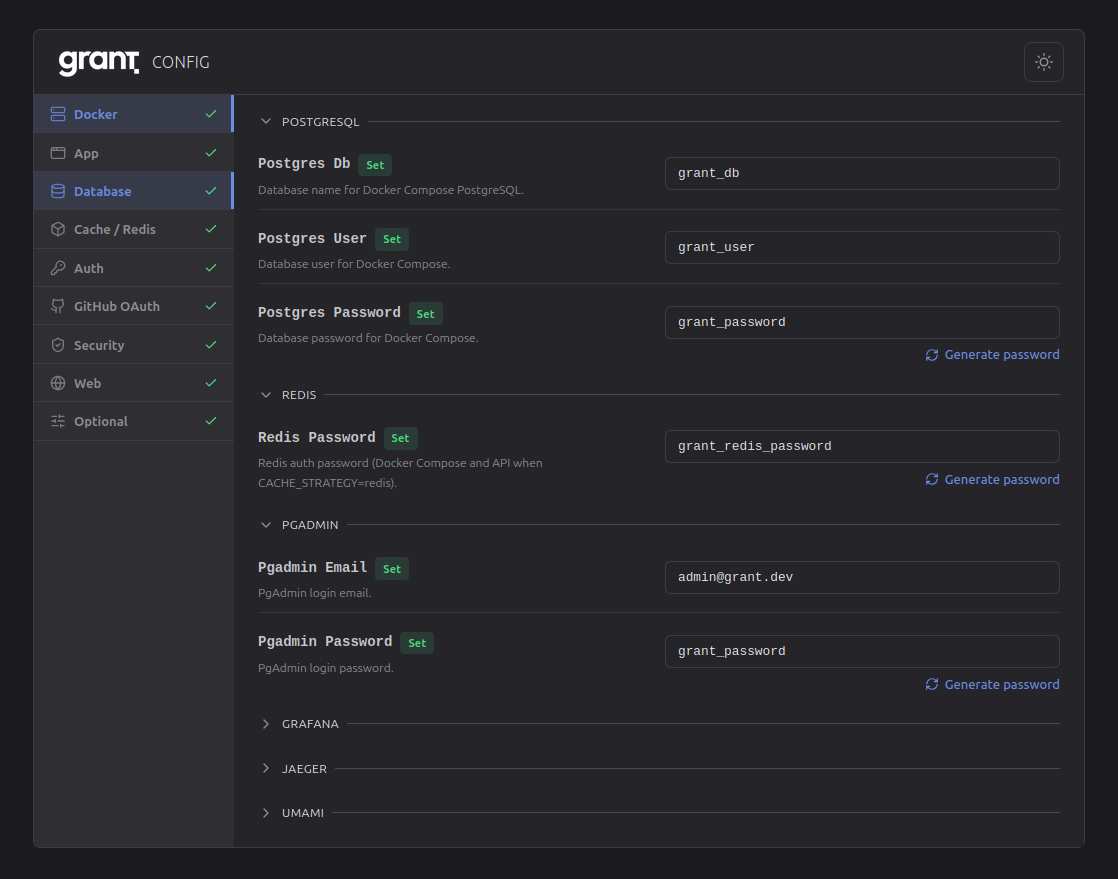Click inside the Postgres Db input field

pyautogui.click(x=861, y=173)
